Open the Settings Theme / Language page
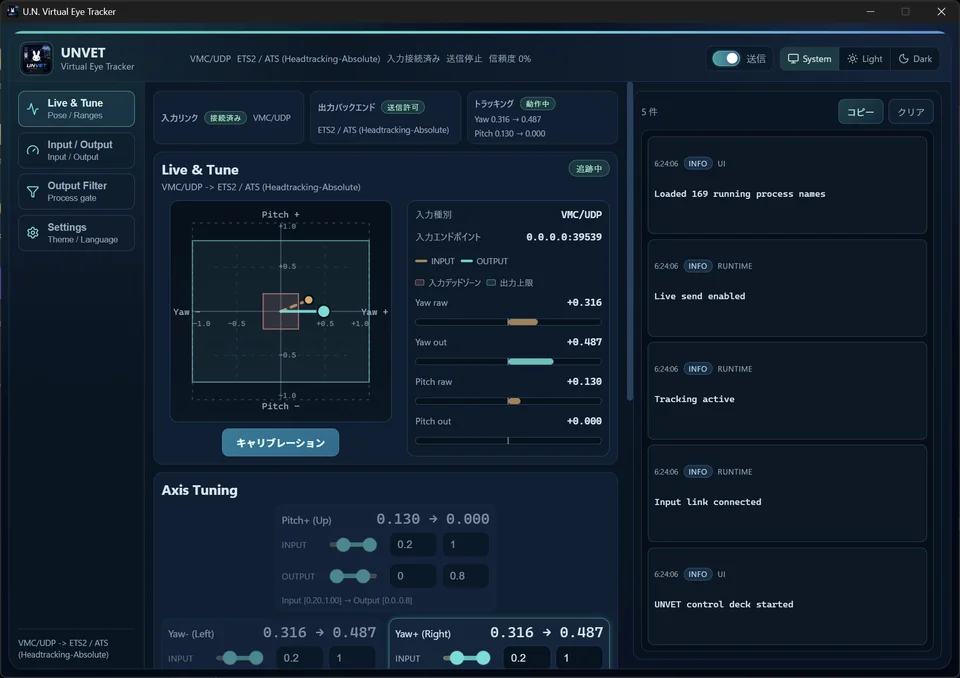 coord(77,233)
